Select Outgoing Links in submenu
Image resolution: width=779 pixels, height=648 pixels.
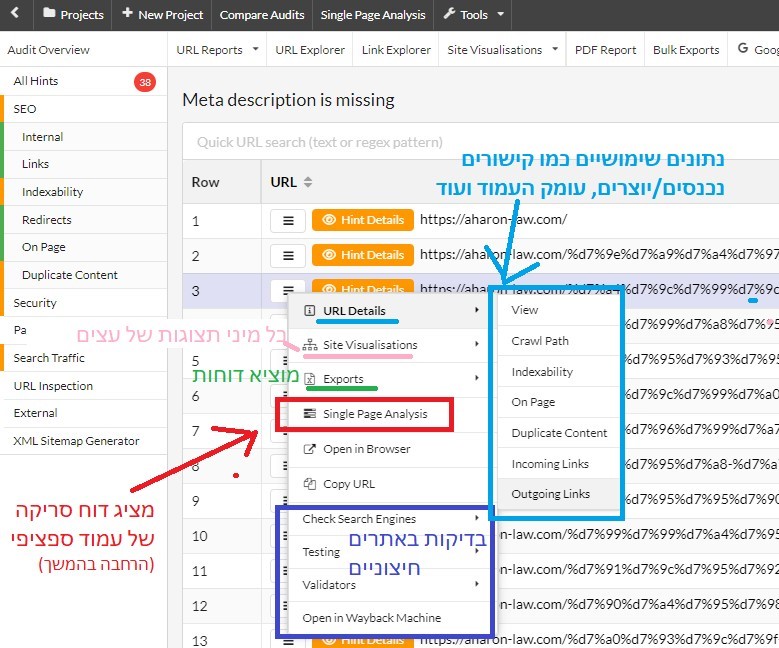coord(558,494)
